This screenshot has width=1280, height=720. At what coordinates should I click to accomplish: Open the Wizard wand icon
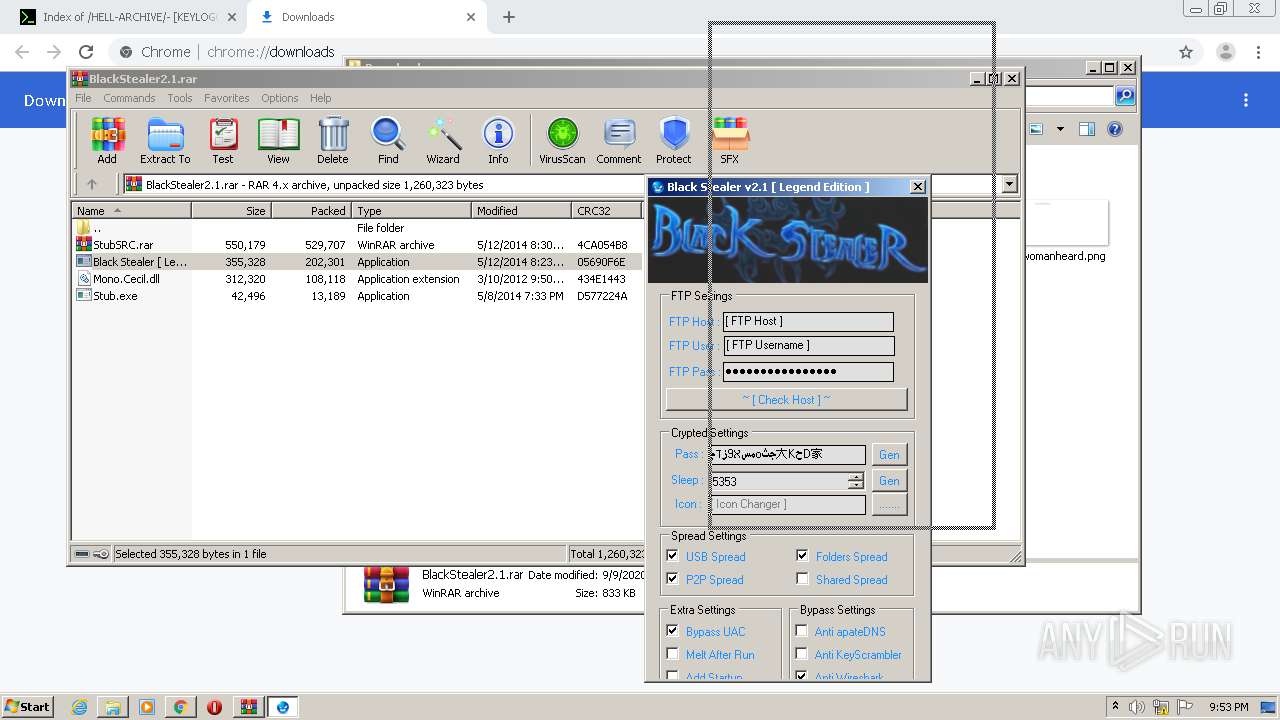[443, 140]
